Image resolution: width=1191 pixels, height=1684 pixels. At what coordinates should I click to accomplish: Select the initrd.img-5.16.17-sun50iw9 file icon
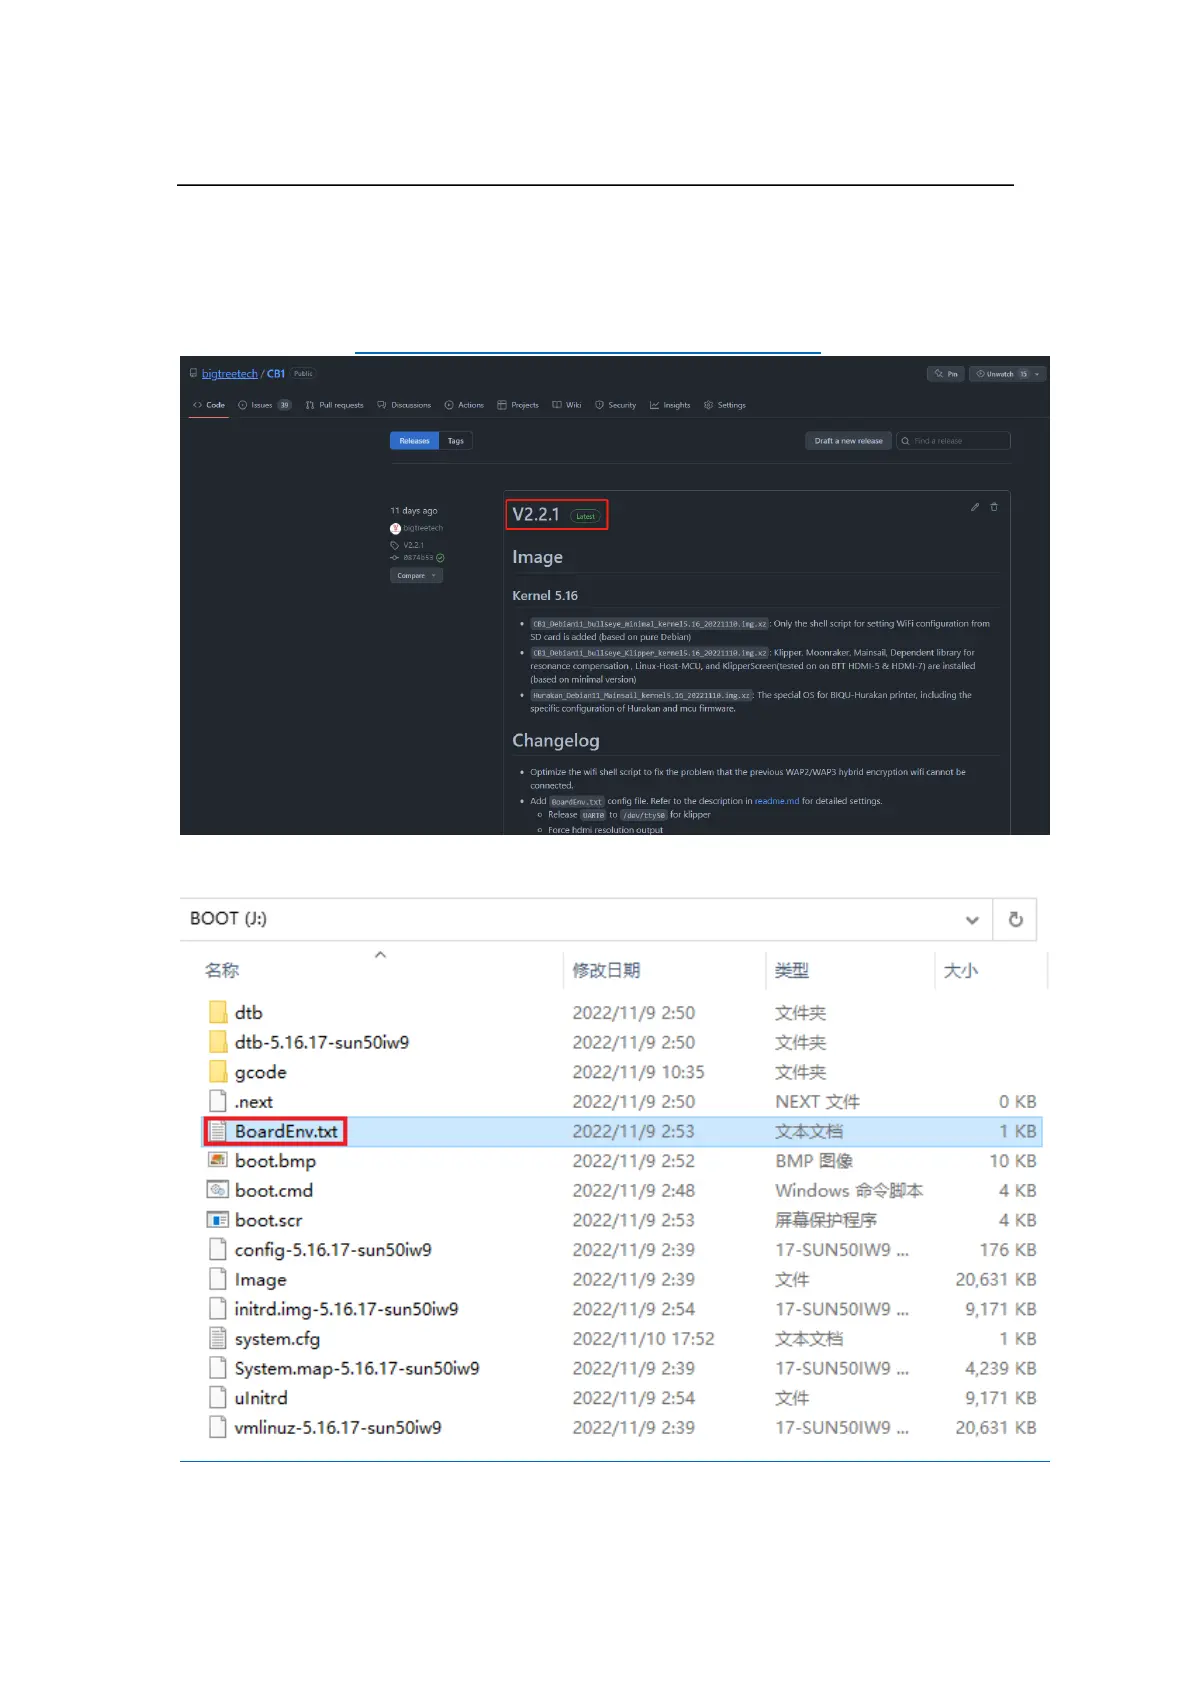pos(218,1309)
